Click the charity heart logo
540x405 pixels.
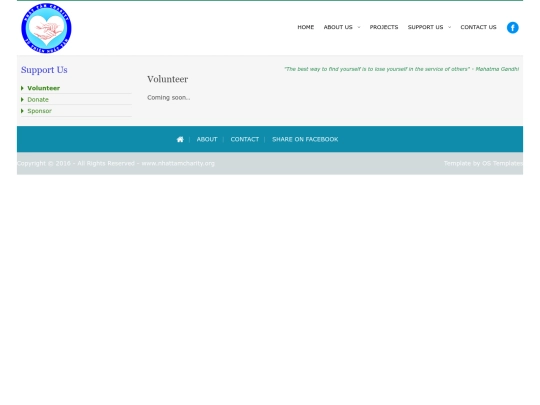46,28
